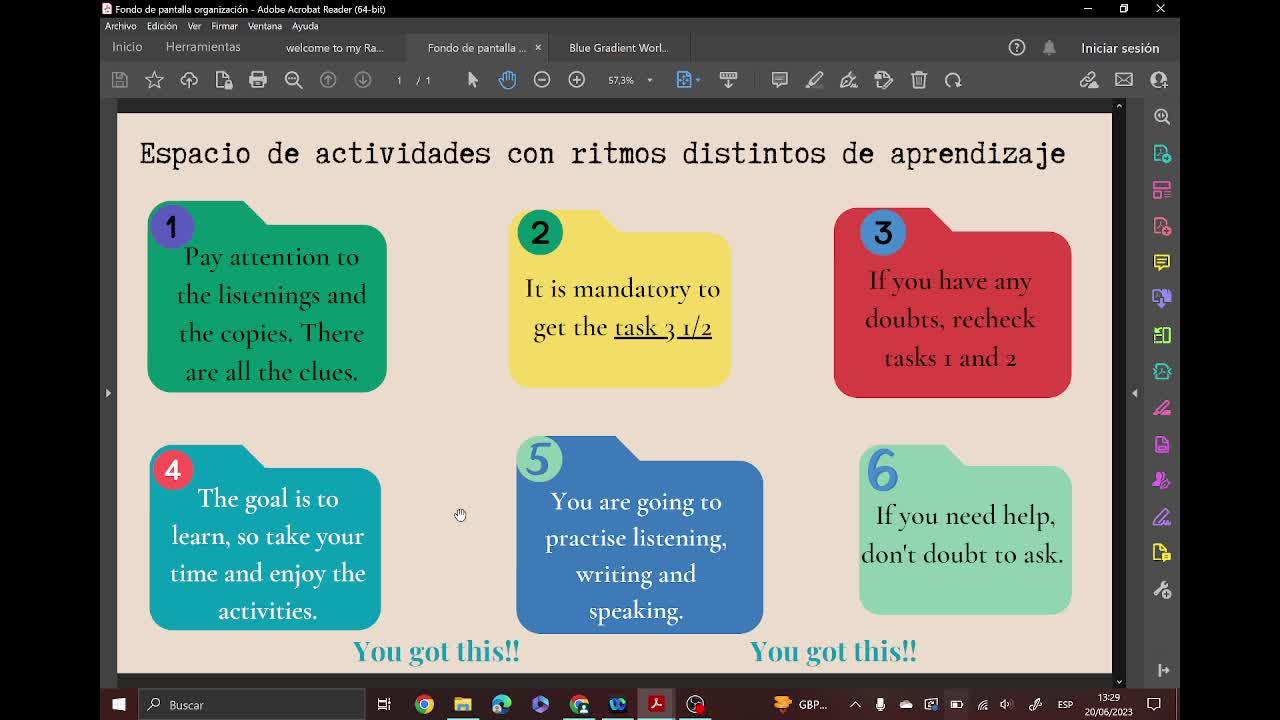Switch to 'Blue Gradient Worl...' tab
Viewport: 1280px width, 720px height.
click(x=619, y=48)
